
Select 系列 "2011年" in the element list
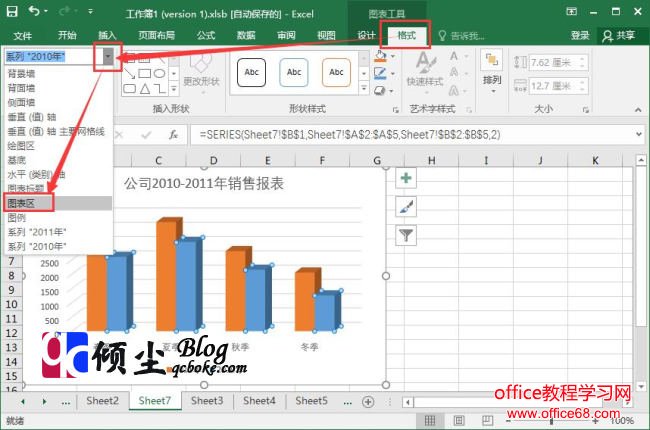(37, 232)
